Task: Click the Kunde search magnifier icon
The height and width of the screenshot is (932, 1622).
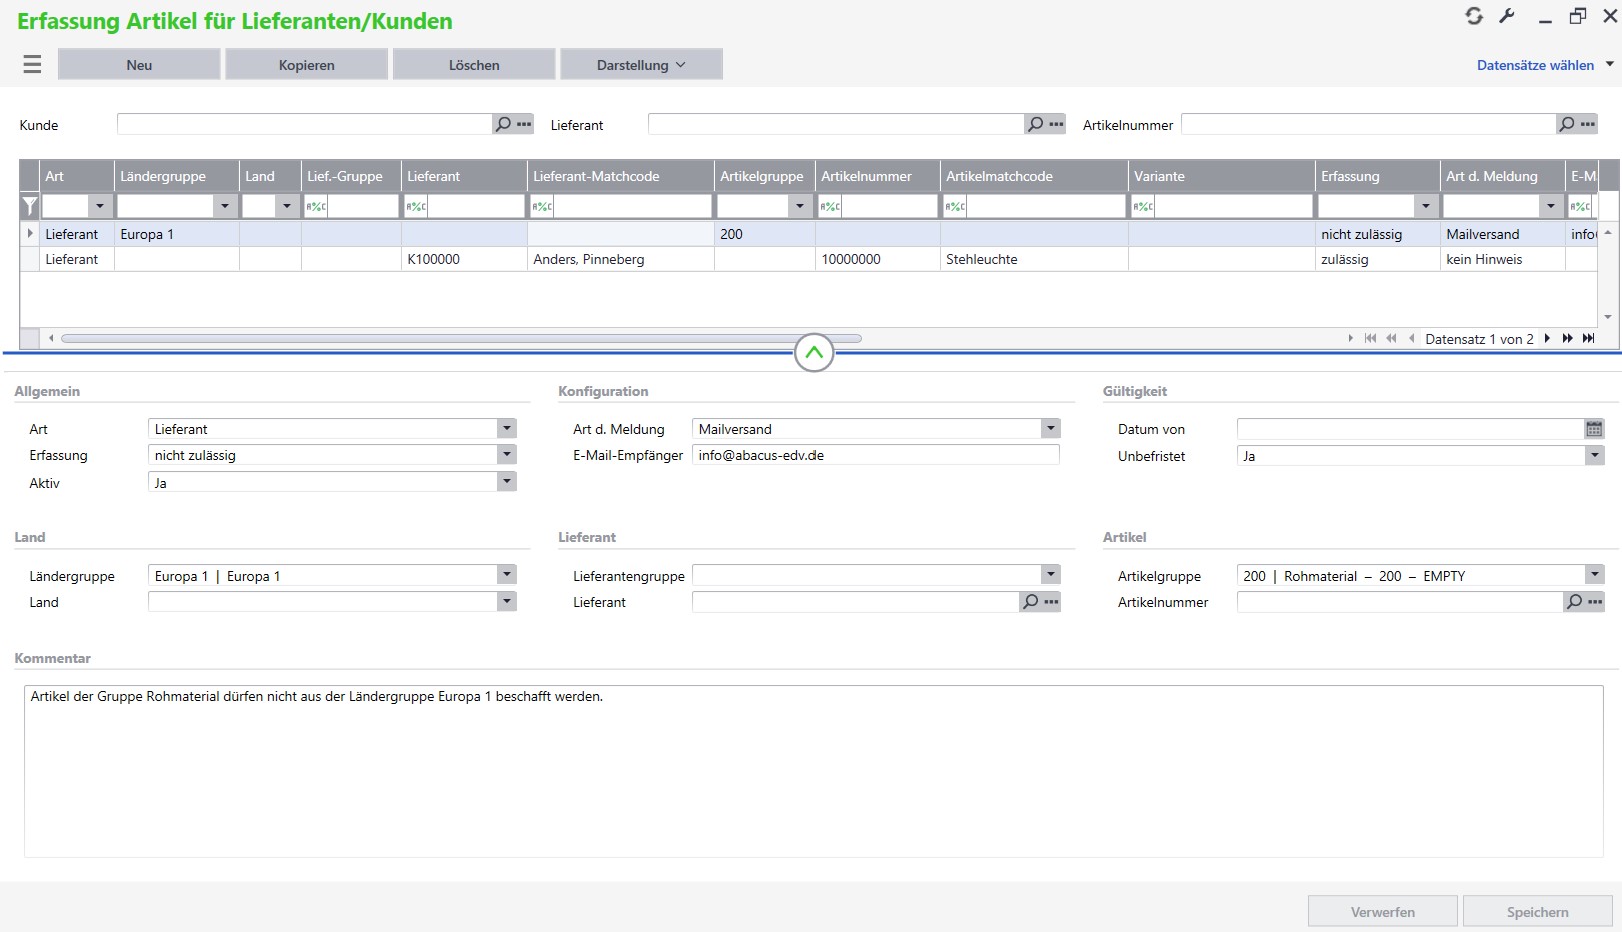Action: pos(503,124)
